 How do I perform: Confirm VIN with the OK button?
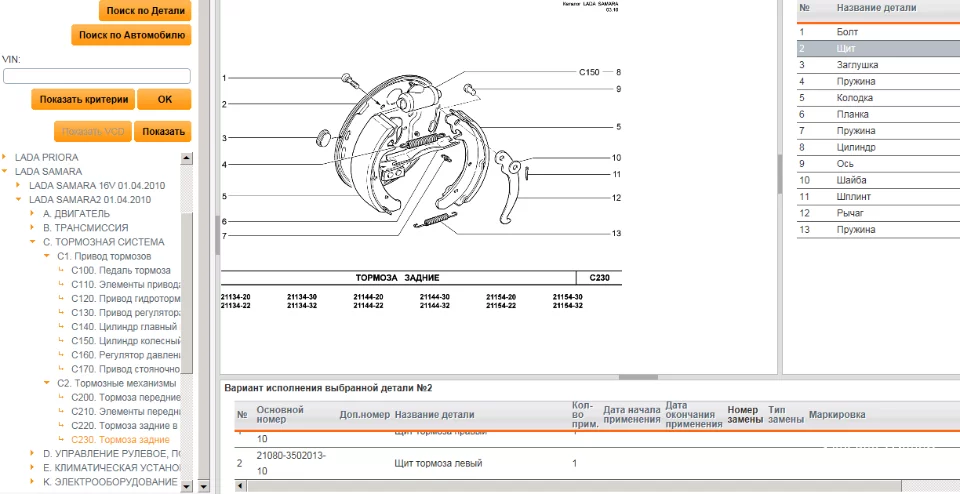[165, 99]
